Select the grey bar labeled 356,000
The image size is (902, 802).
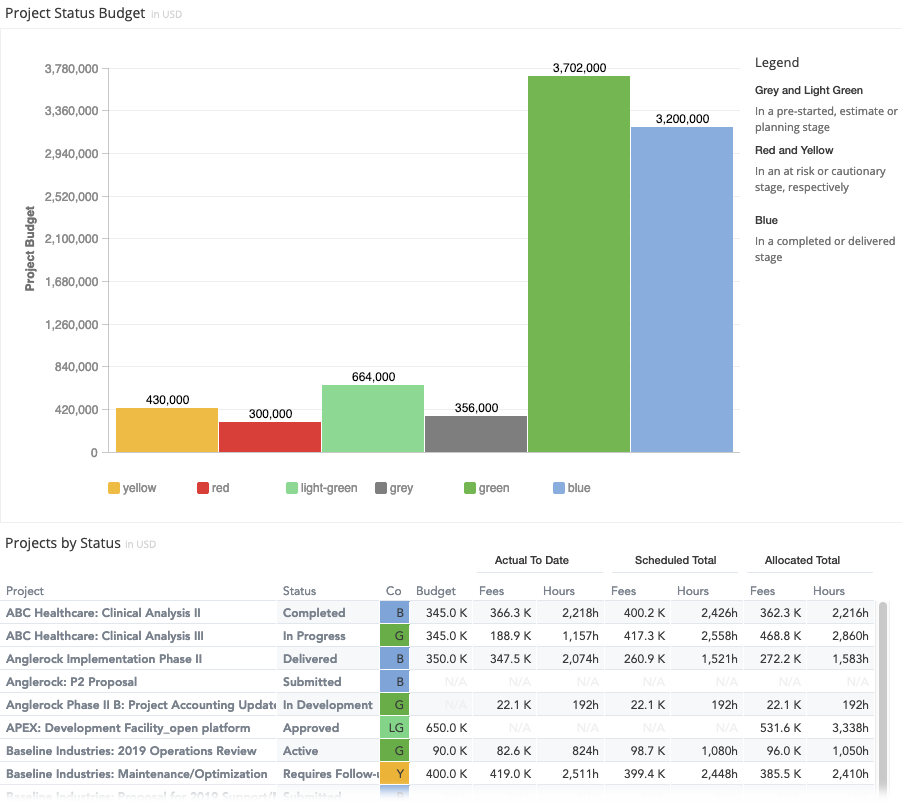click(x=476, y=434)
